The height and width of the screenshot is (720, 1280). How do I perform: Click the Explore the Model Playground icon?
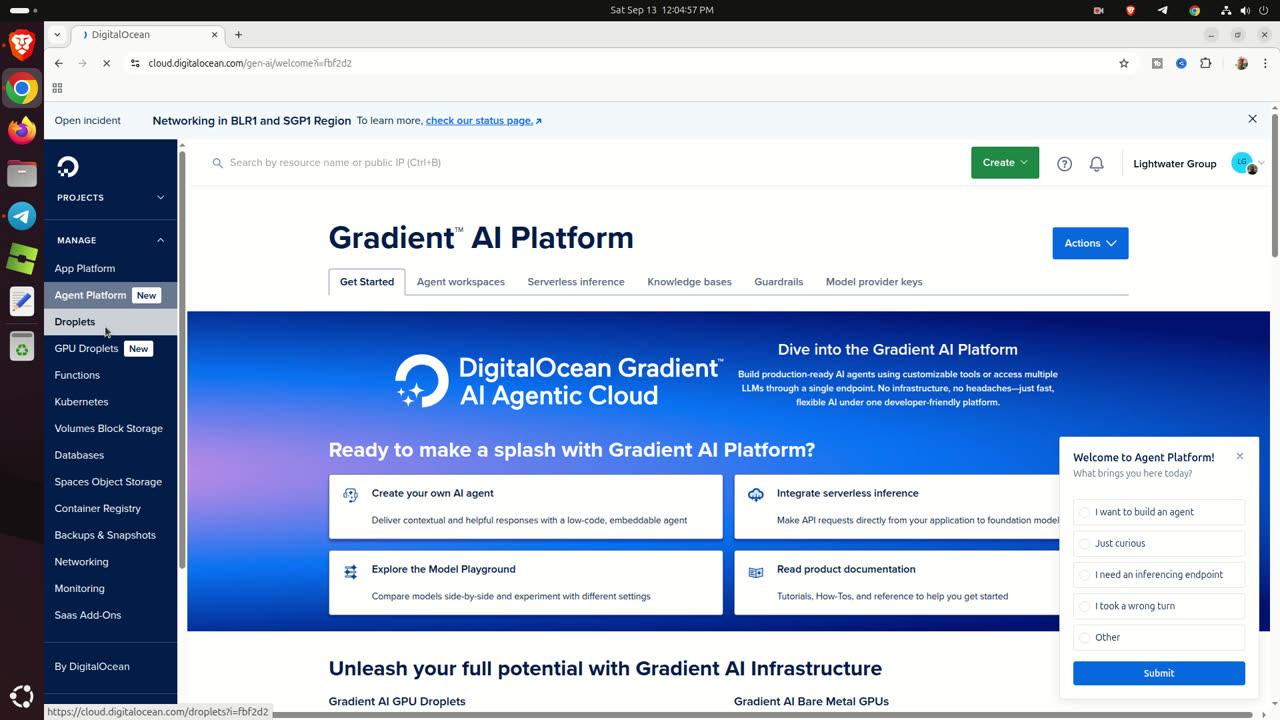pos(350,572)
